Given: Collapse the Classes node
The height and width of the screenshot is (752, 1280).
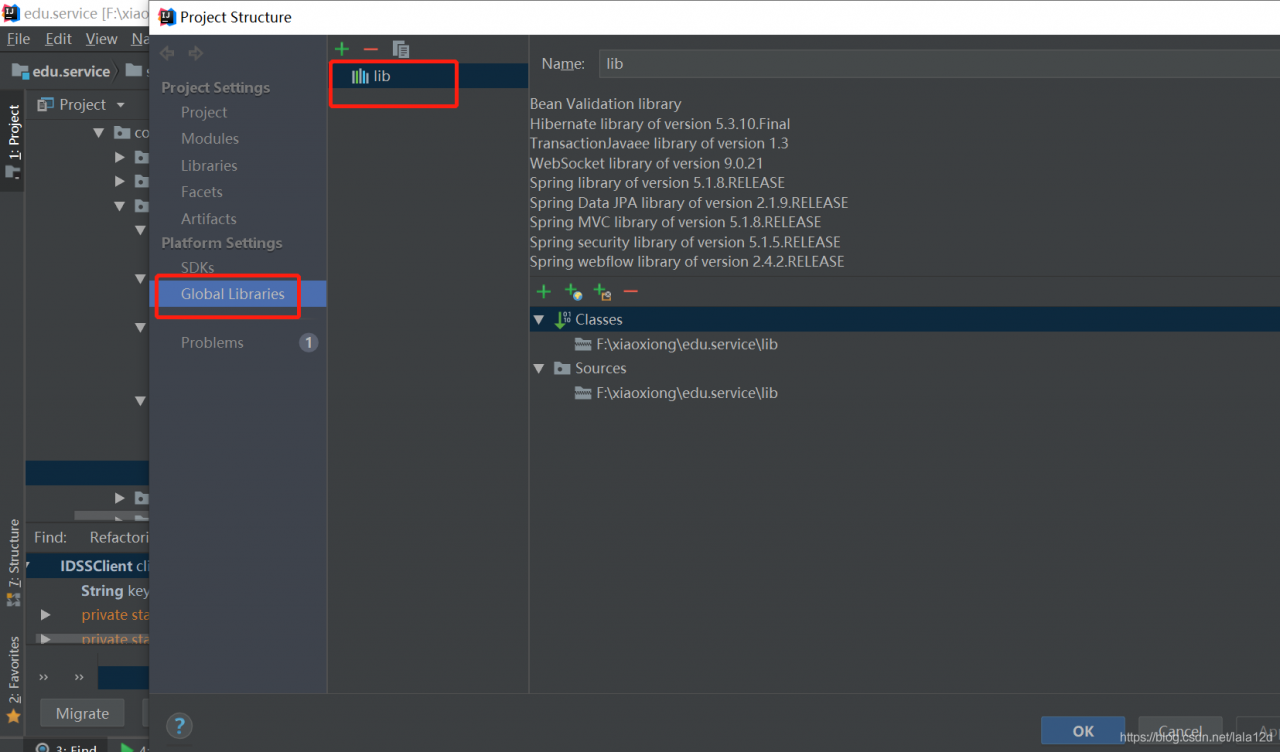Looking at the screenshot, I should (x=539, y=320).
